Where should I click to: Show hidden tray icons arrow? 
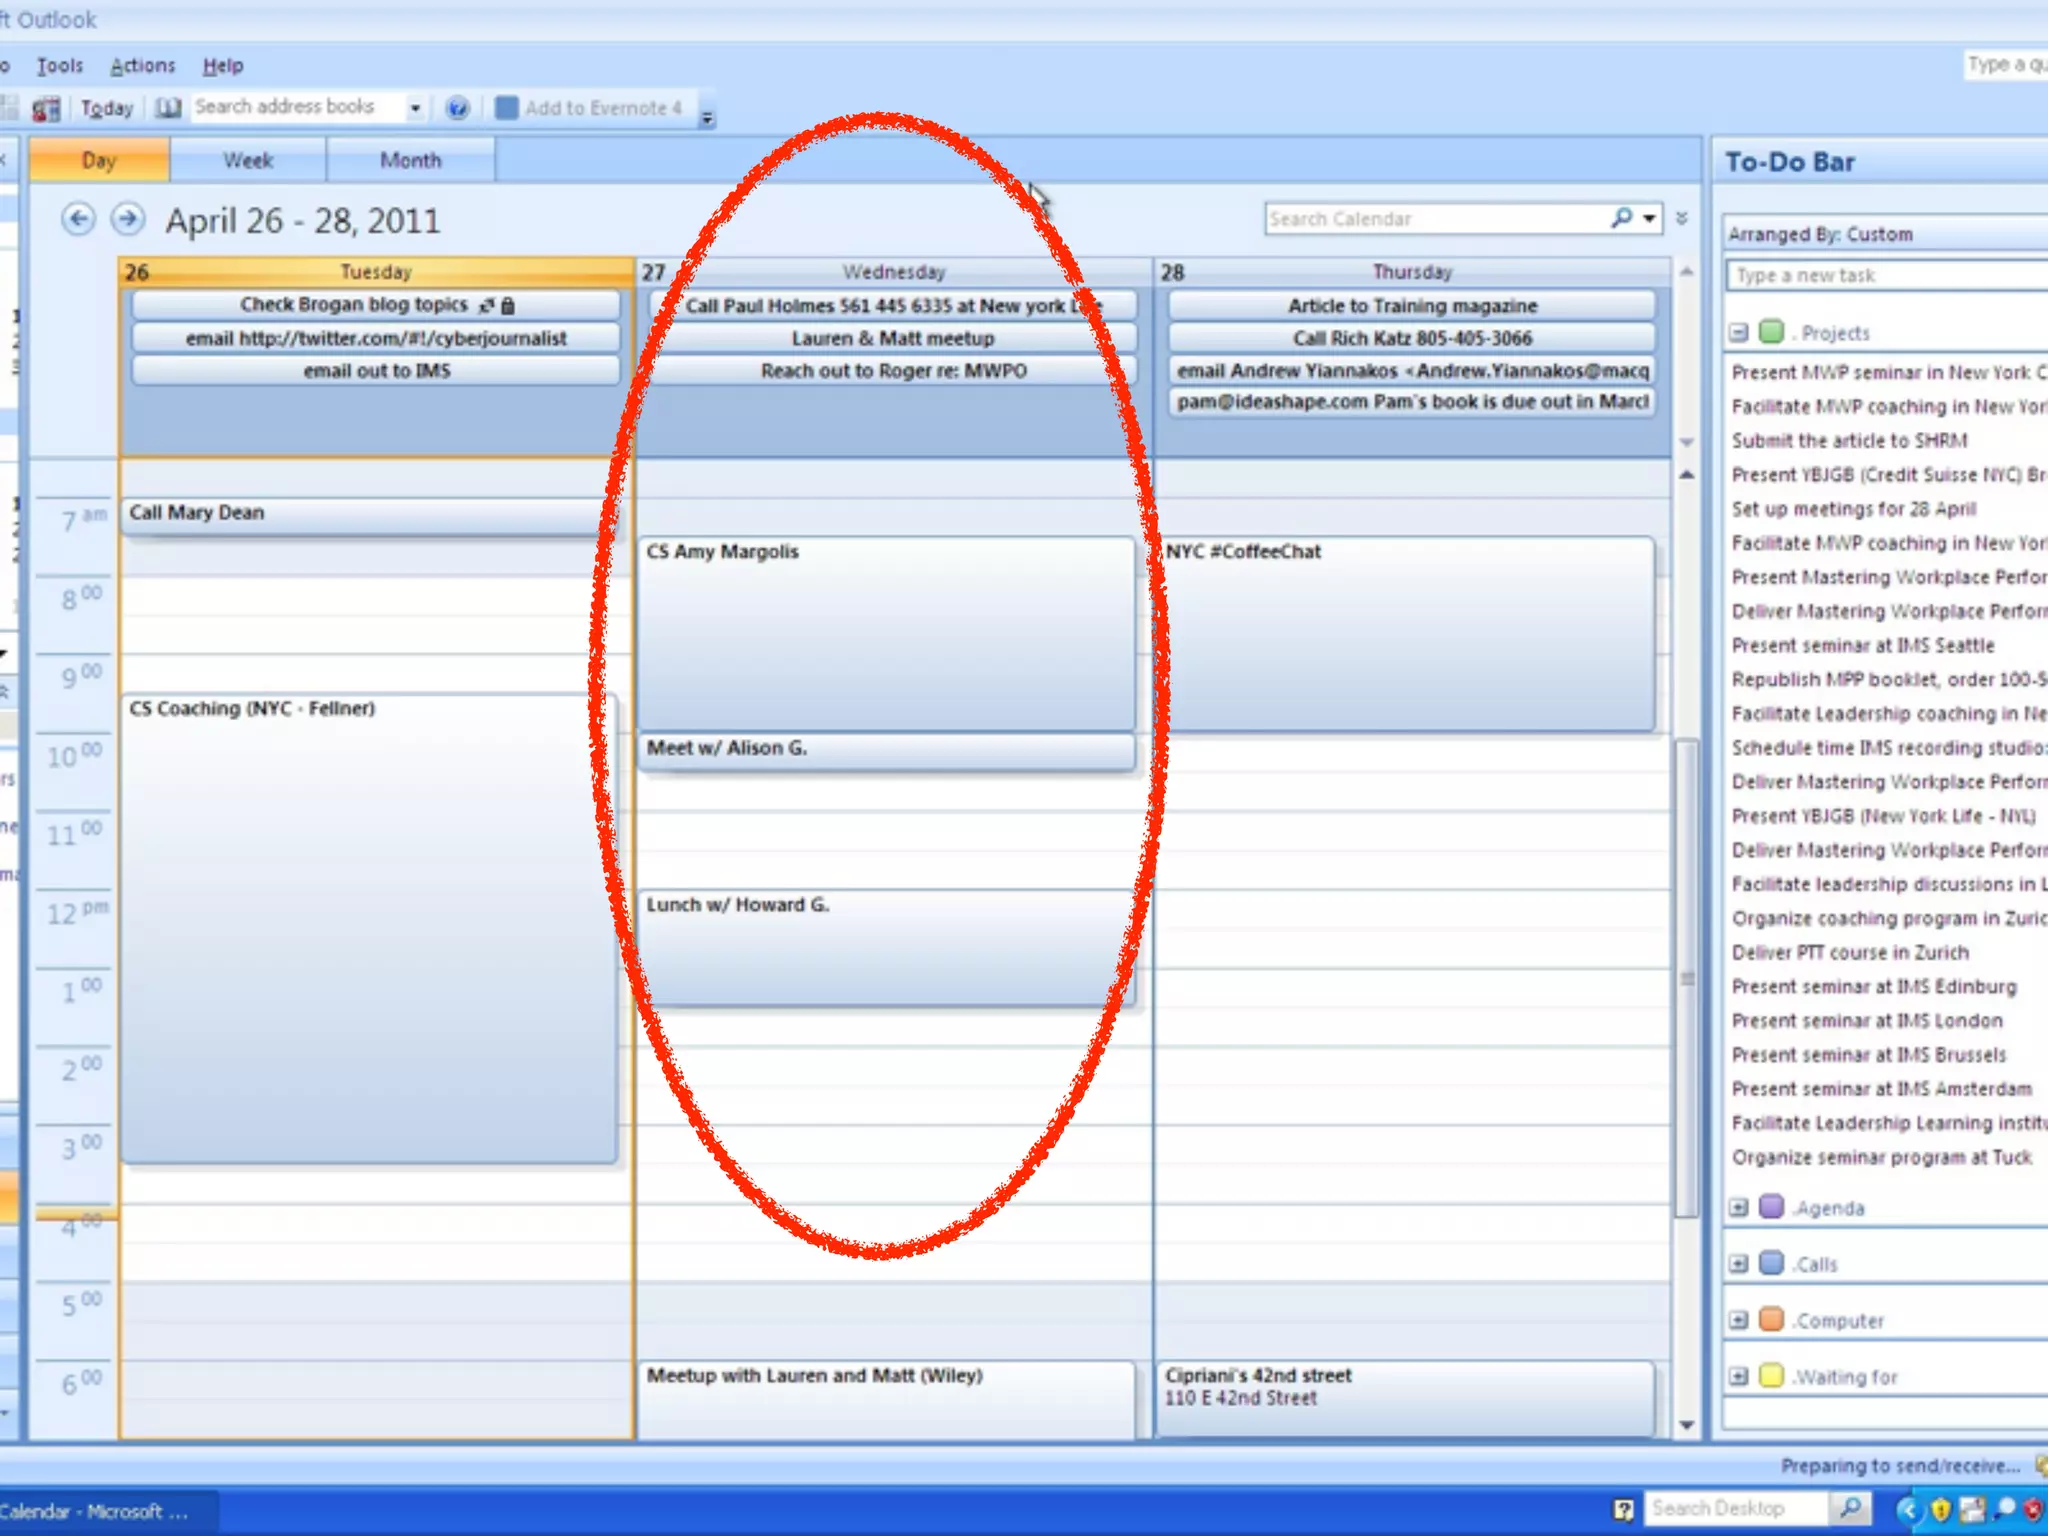pyautogui.click(x=1908, y=1509)
